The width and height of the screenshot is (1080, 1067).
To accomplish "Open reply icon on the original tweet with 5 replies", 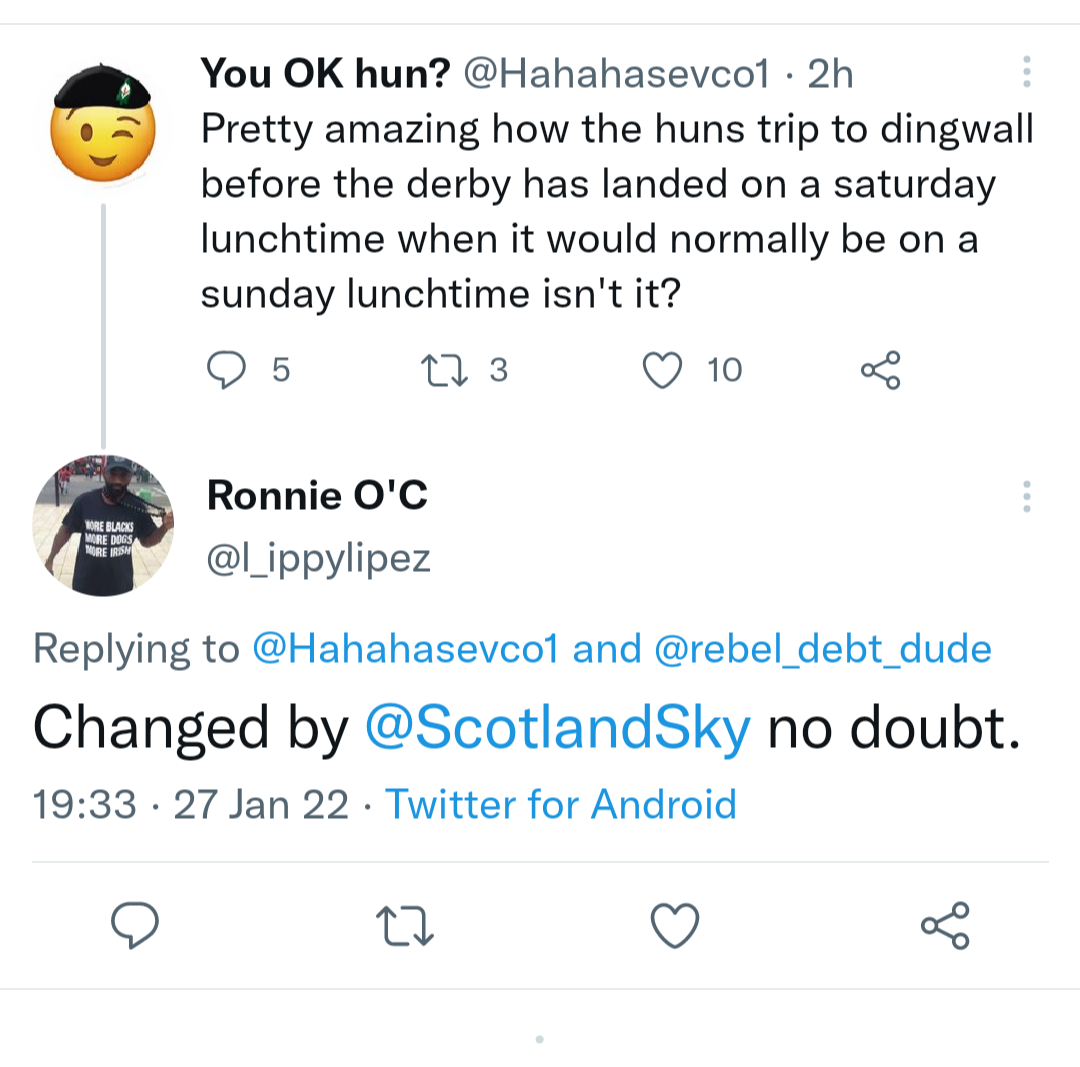I will (x=226, y=371).
